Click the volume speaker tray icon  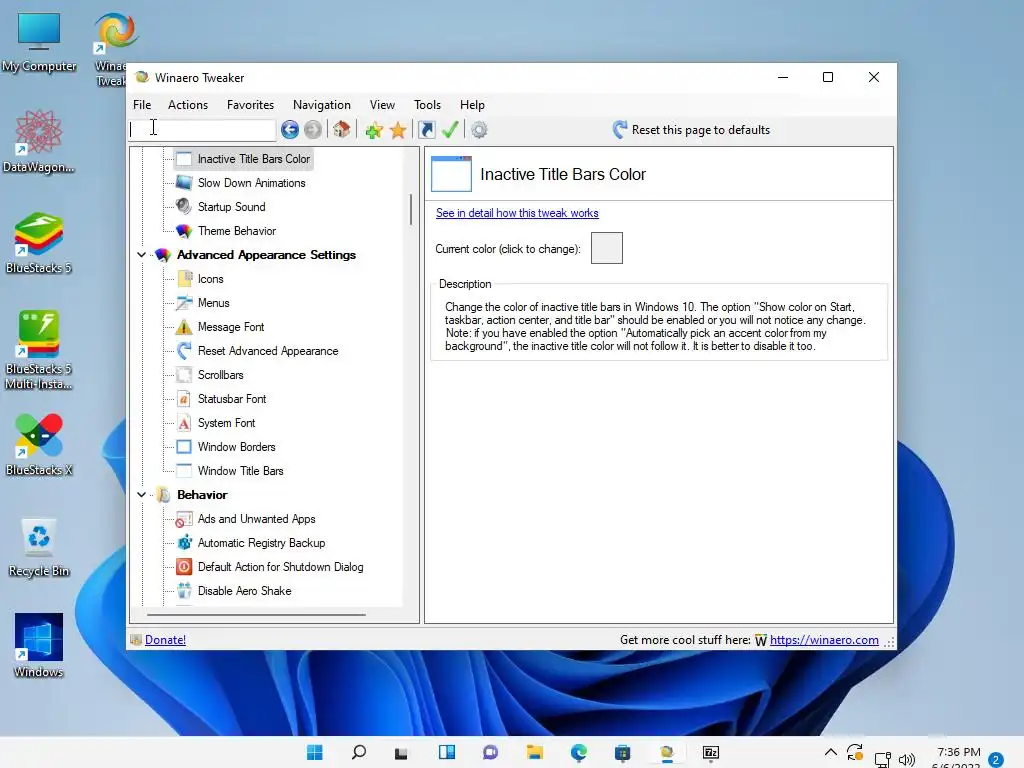906,759
